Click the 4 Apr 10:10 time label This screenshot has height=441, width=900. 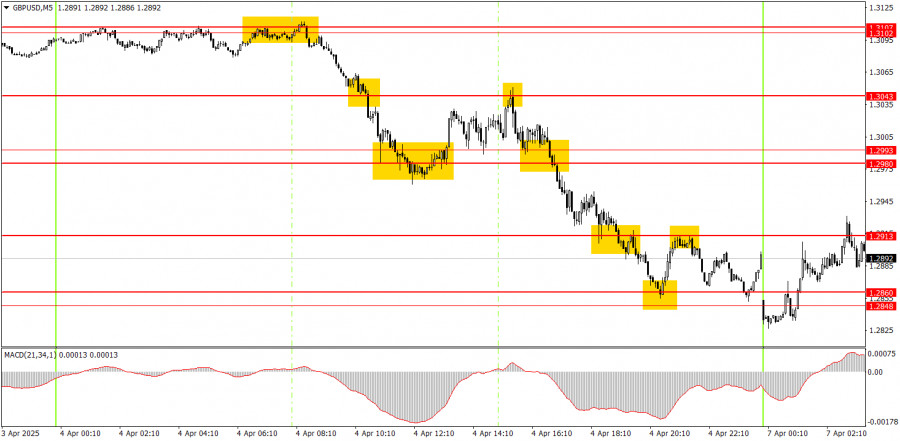coord(377,434)
